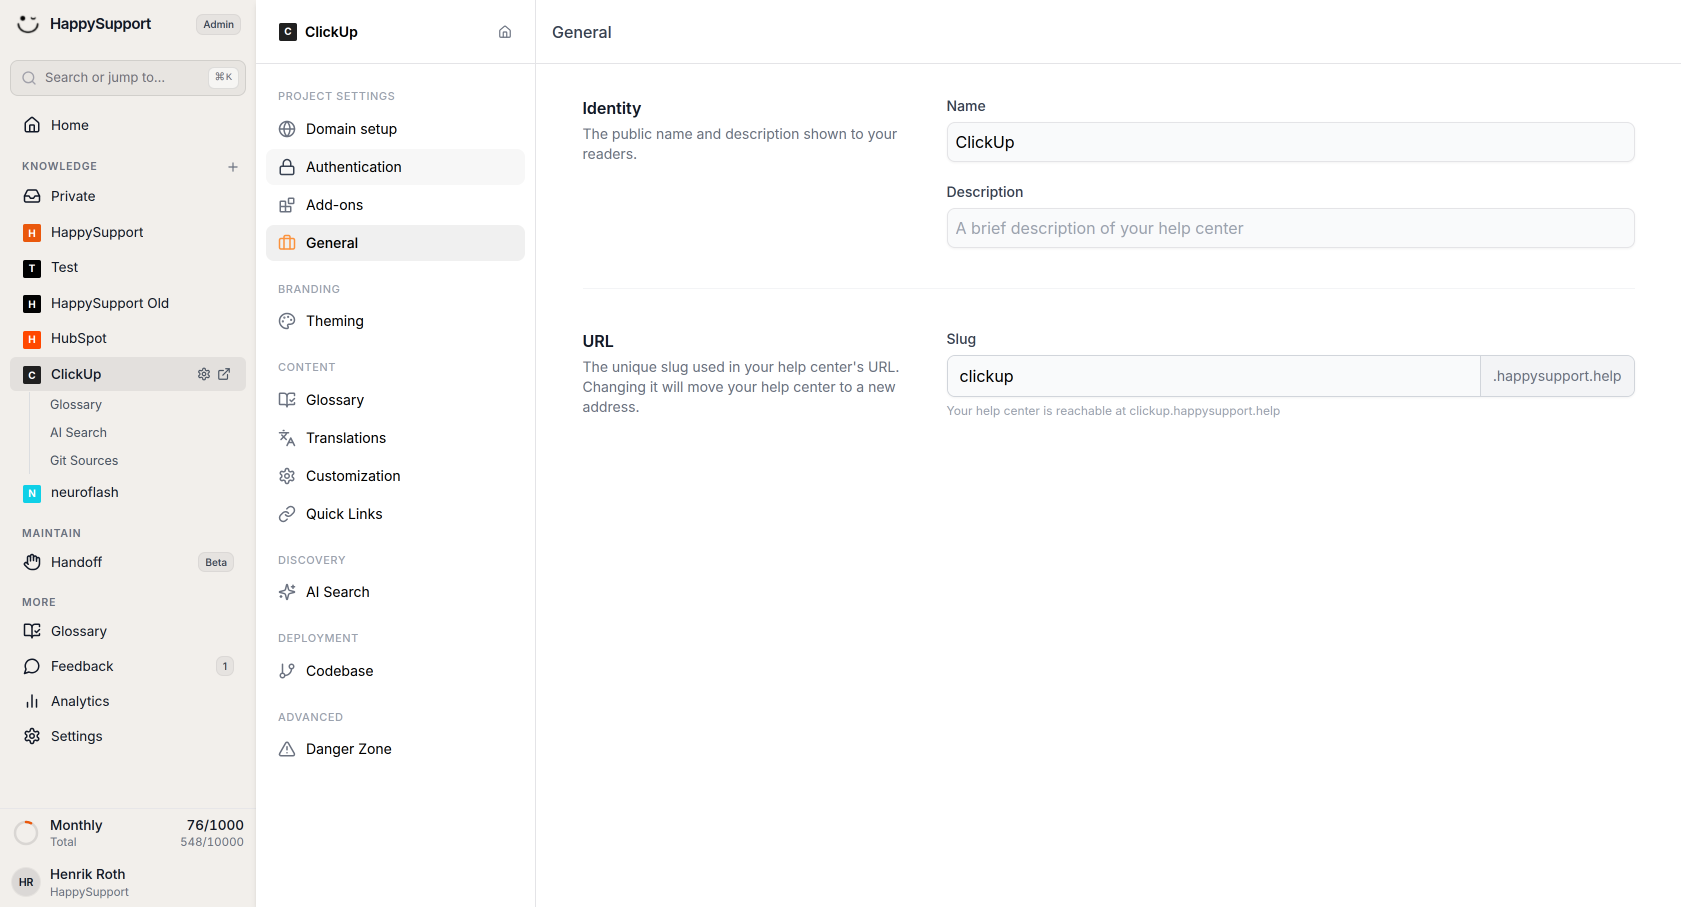The width and height of the screenshot is (1681, 907).
Task: Open workspace Settings in the sidebar
Action: coord(128,736)
